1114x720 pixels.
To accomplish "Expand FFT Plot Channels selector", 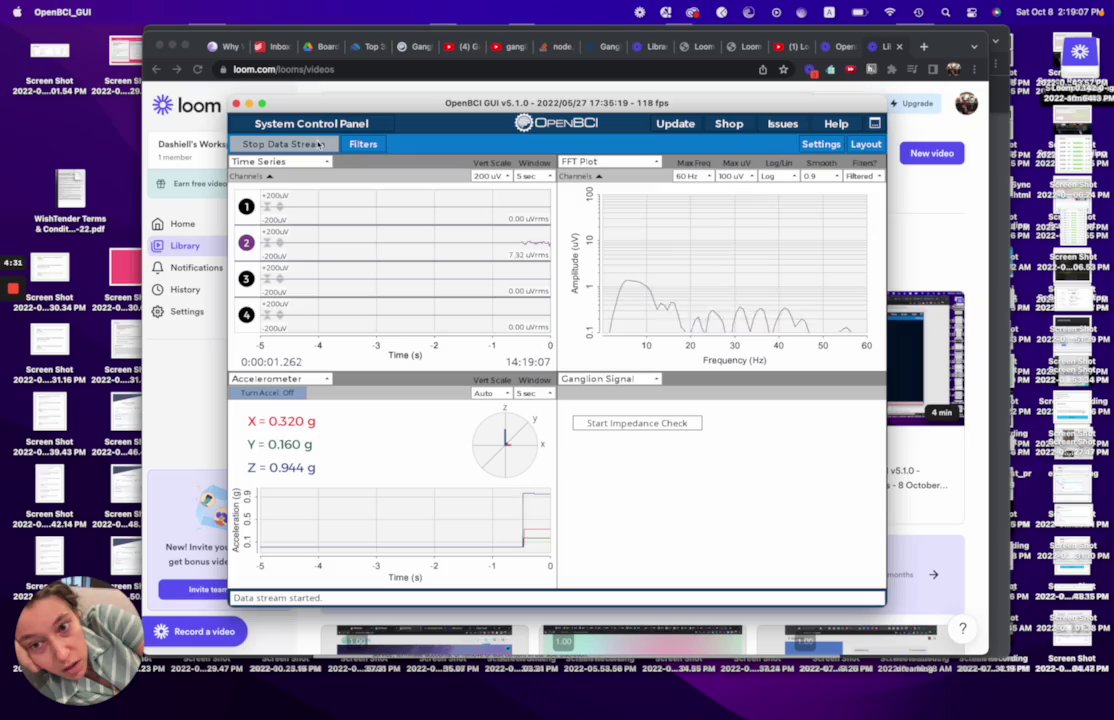I will (x=580, y=176).
